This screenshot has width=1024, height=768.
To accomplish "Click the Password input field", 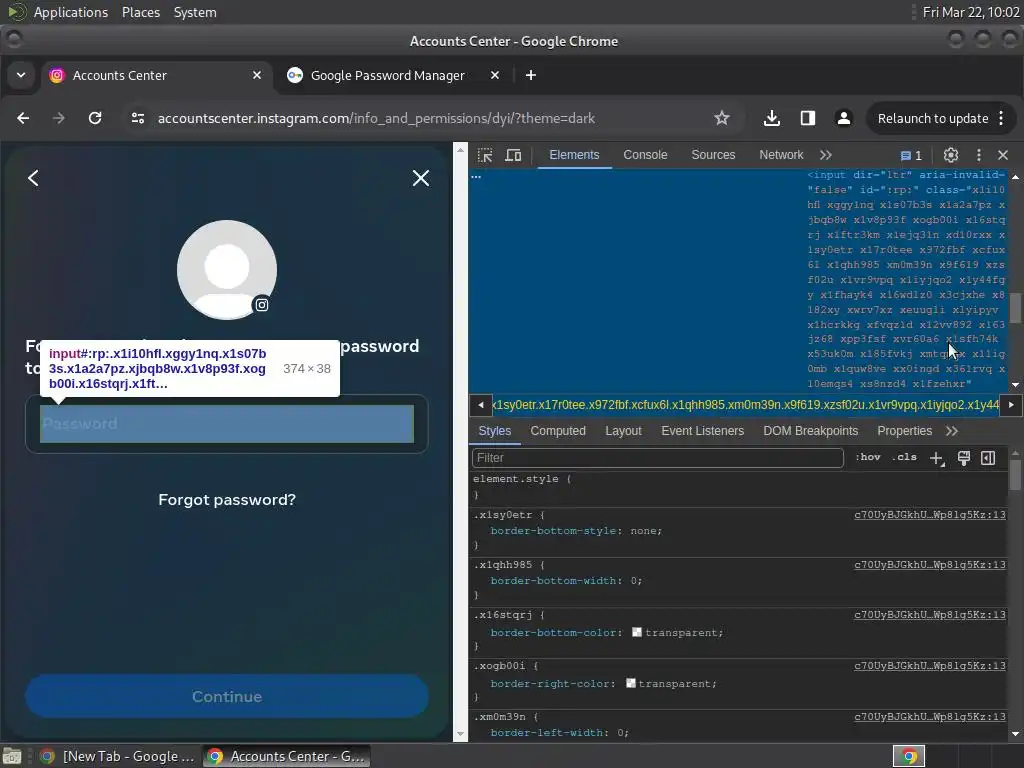I will click(x=227, y=424).
